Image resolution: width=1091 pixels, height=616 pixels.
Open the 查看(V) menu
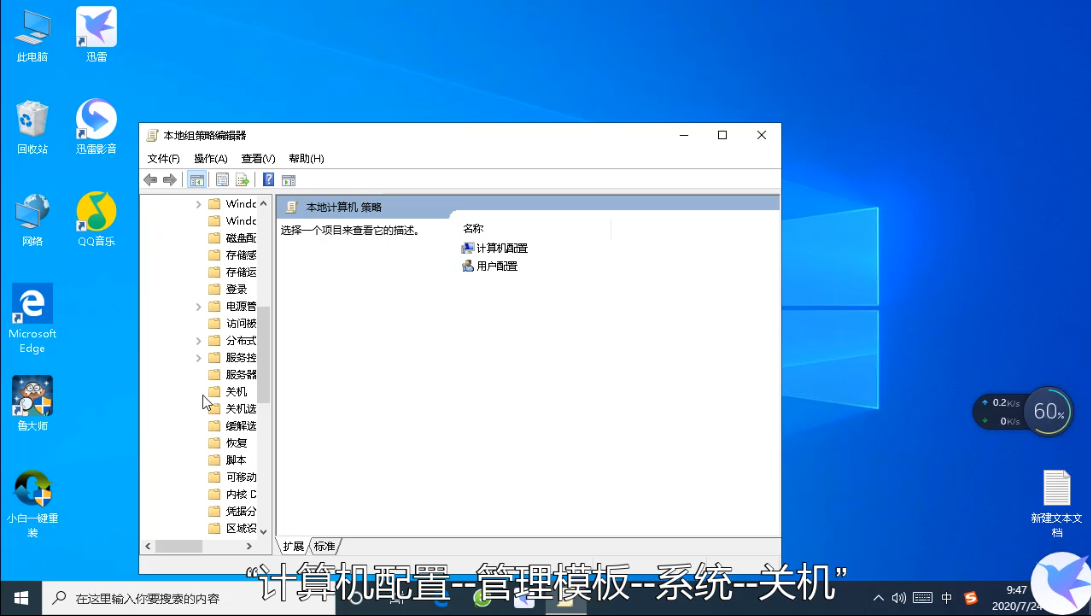[x=257, y=157]
